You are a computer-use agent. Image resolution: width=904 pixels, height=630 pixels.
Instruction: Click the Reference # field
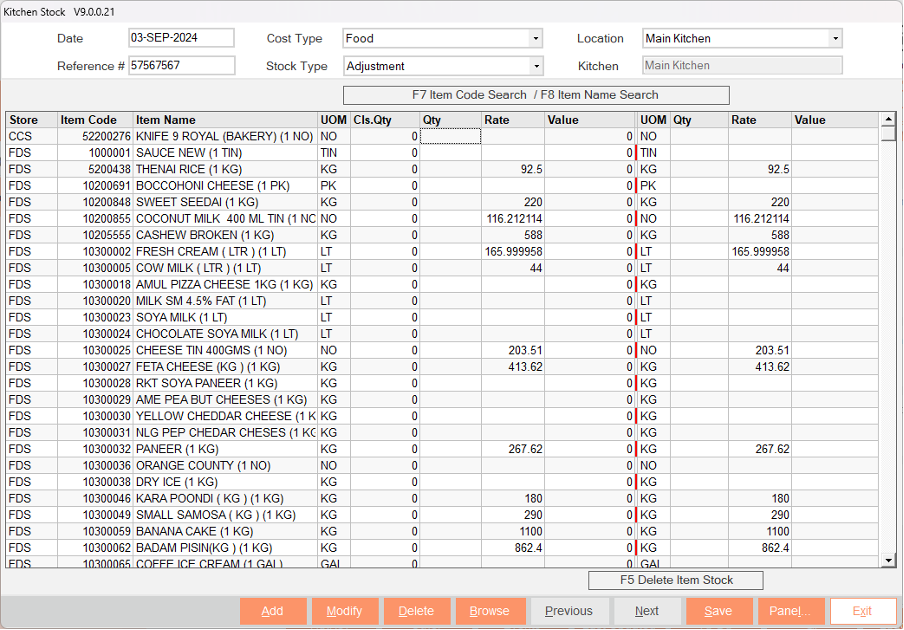tap(181, 66)
